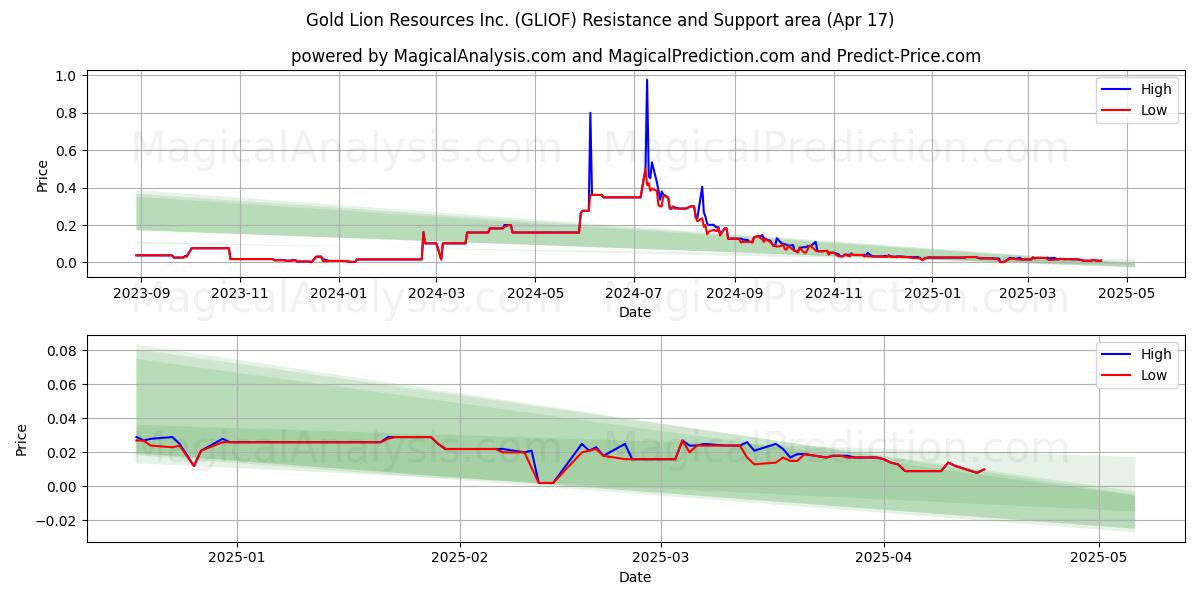Click the top chart 'Date' axis label
The width and height of the screenshot is (1200, 600).
click(x=635, y=312)
